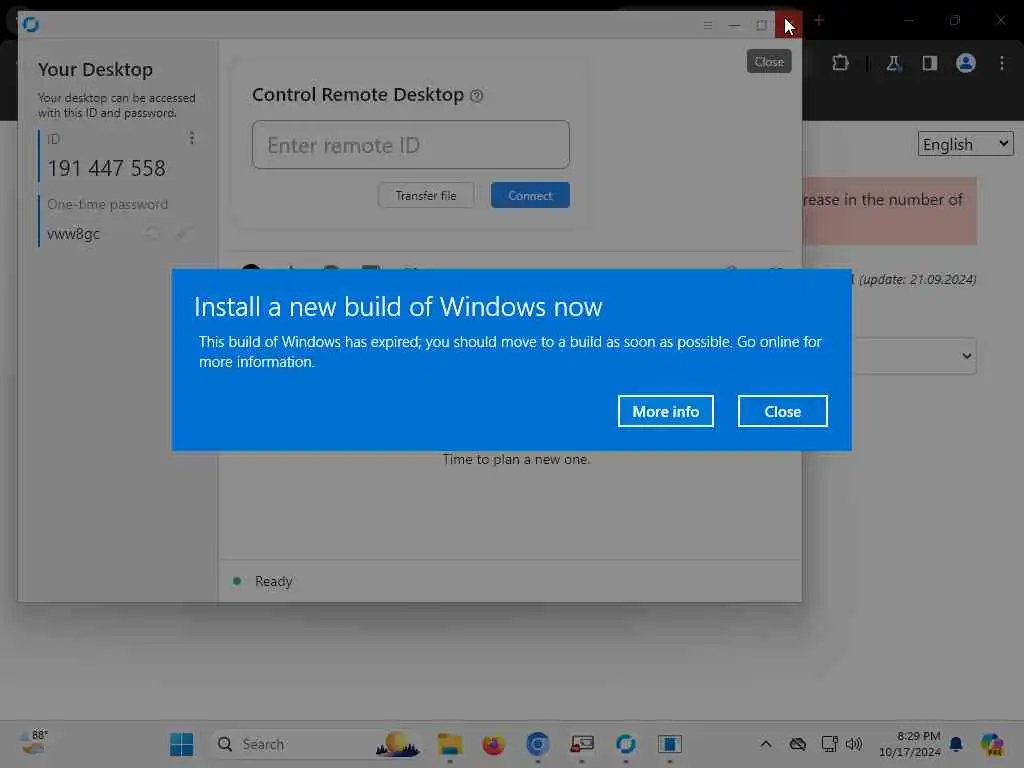The height and width of the screenshot is (768, 1024).
Task: Click the Transfer file button
Action: (x=426, y=195)
